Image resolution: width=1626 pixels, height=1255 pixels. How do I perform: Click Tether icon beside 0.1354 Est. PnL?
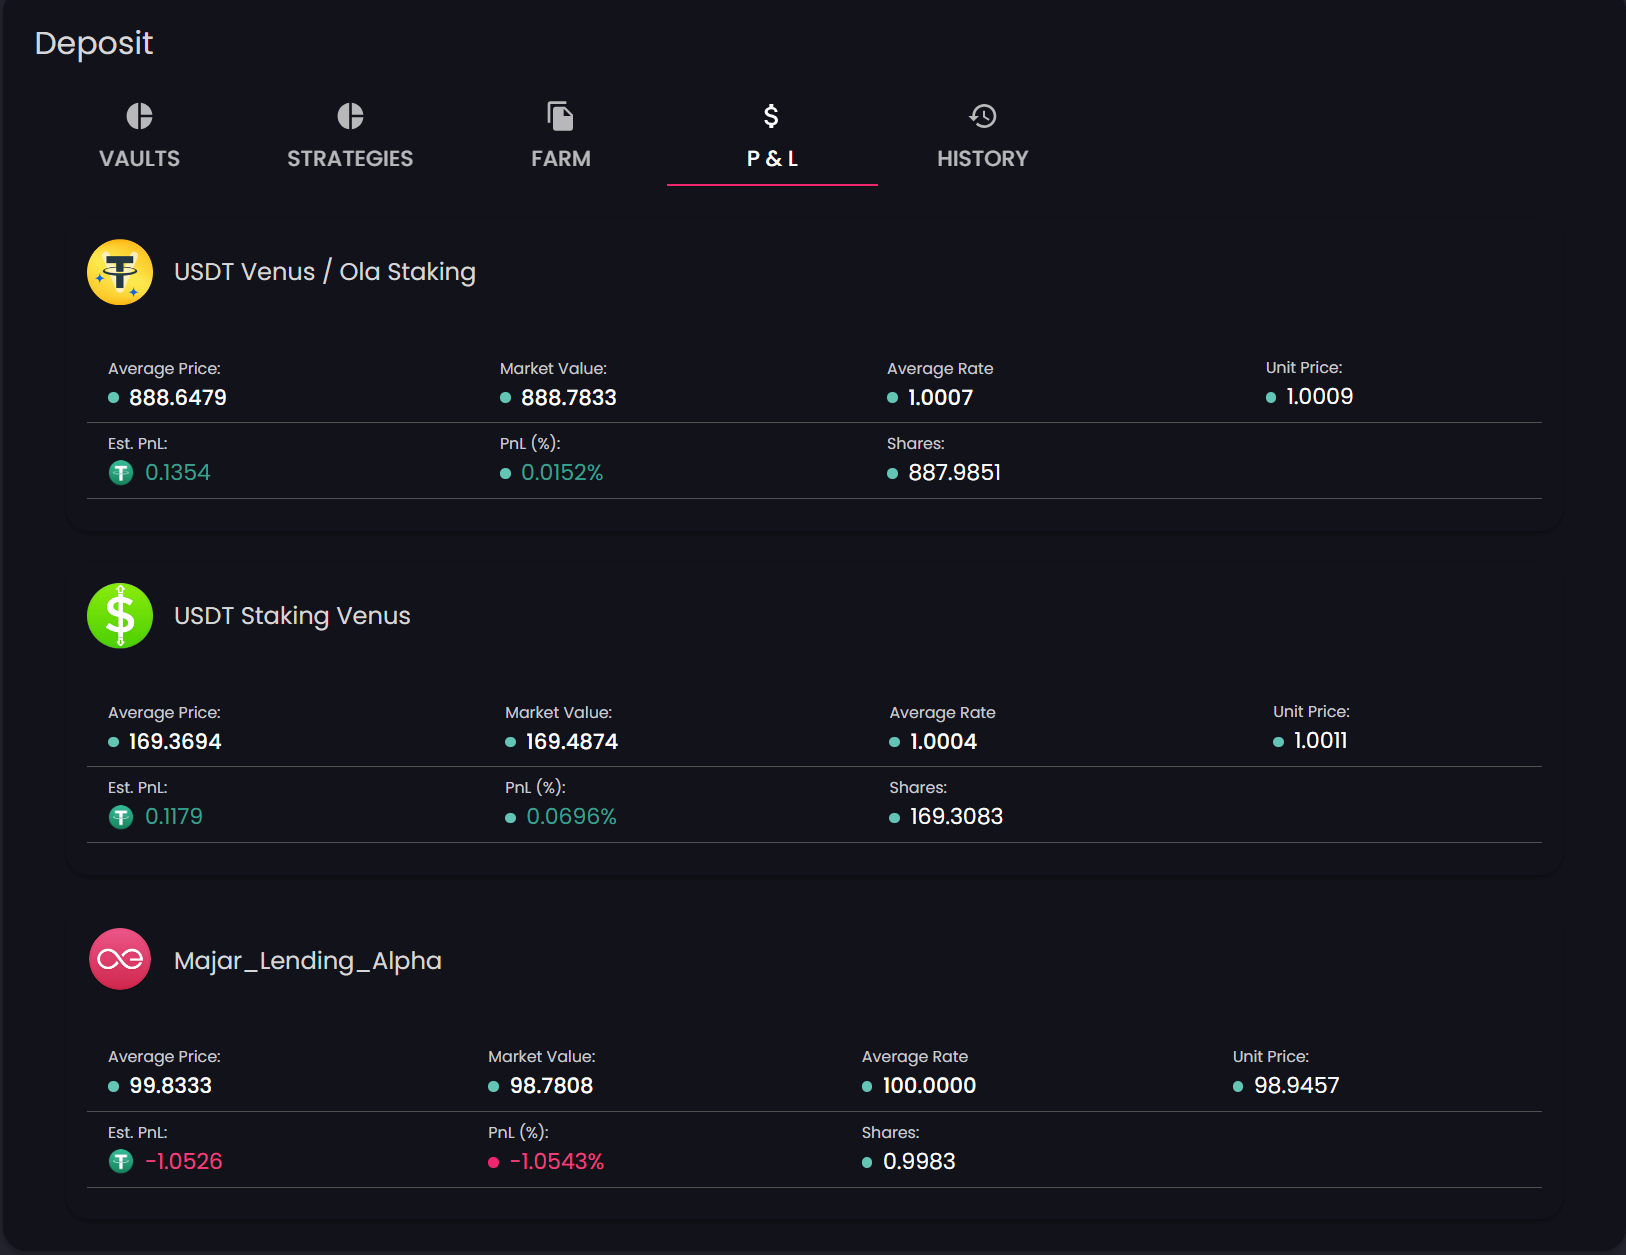pos(121,473)
